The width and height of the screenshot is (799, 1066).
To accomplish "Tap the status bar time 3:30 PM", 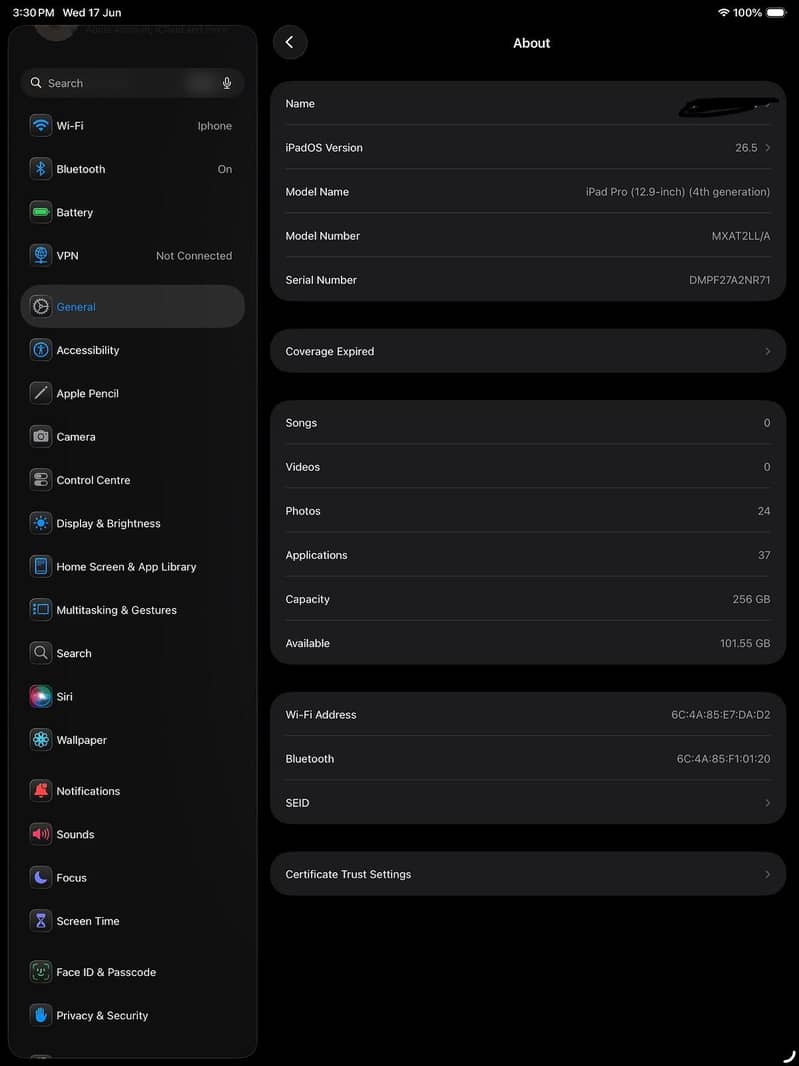I will pos(33,12).
